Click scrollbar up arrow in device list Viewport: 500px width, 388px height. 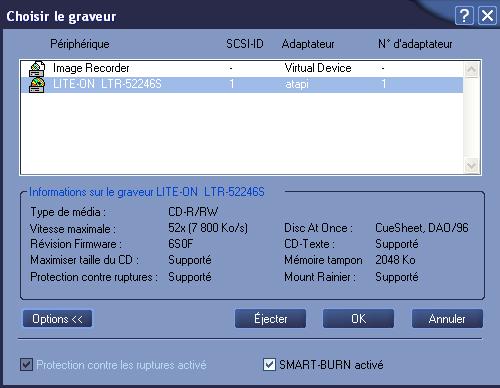pos(472,69)
